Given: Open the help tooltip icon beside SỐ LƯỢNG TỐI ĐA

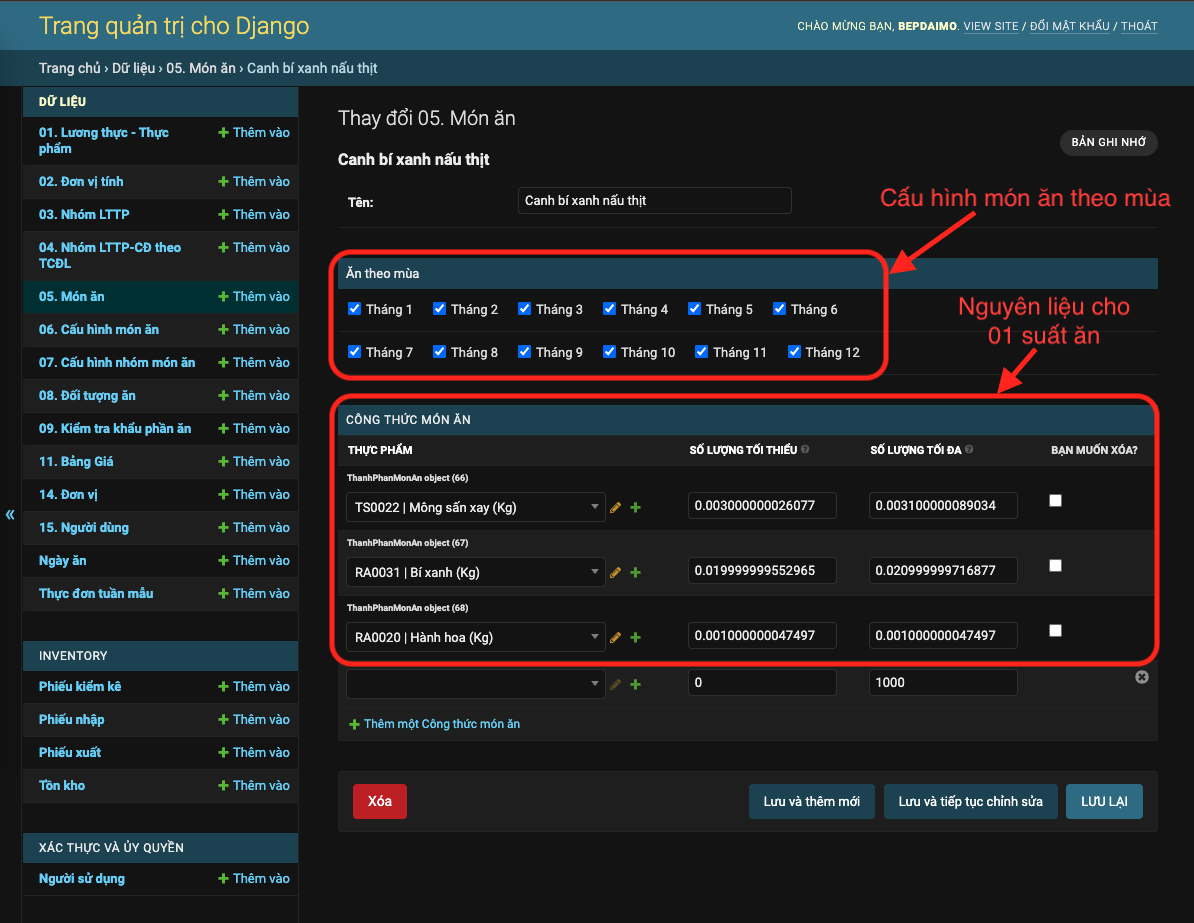Looking at the screenshot, I should [968, 449].
